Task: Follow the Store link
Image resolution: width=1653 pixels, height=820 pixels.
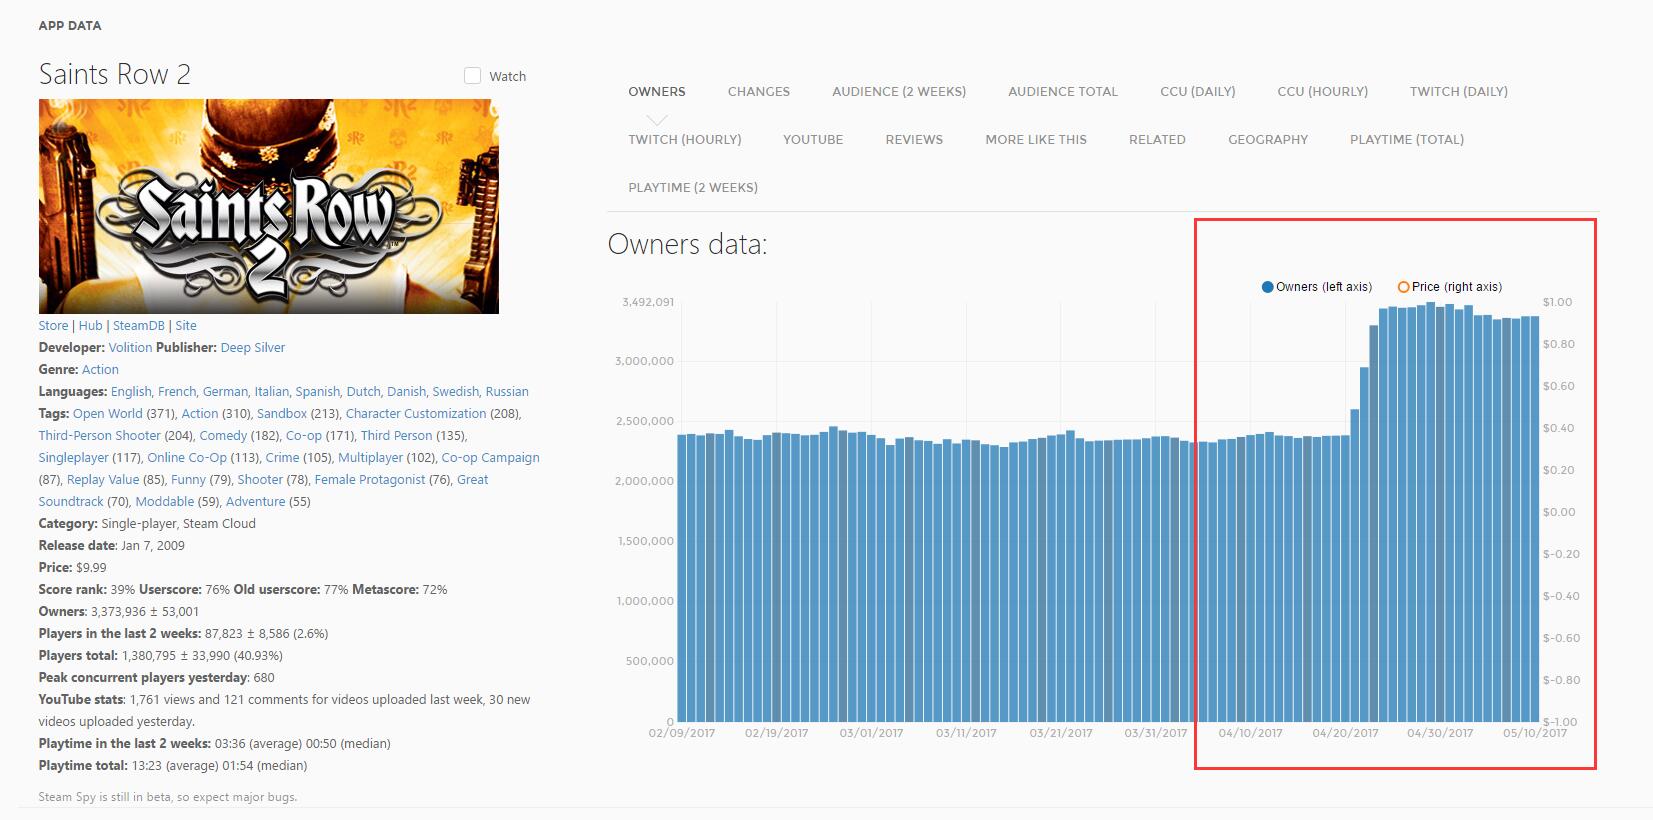Action: click(x=54, y=325)
